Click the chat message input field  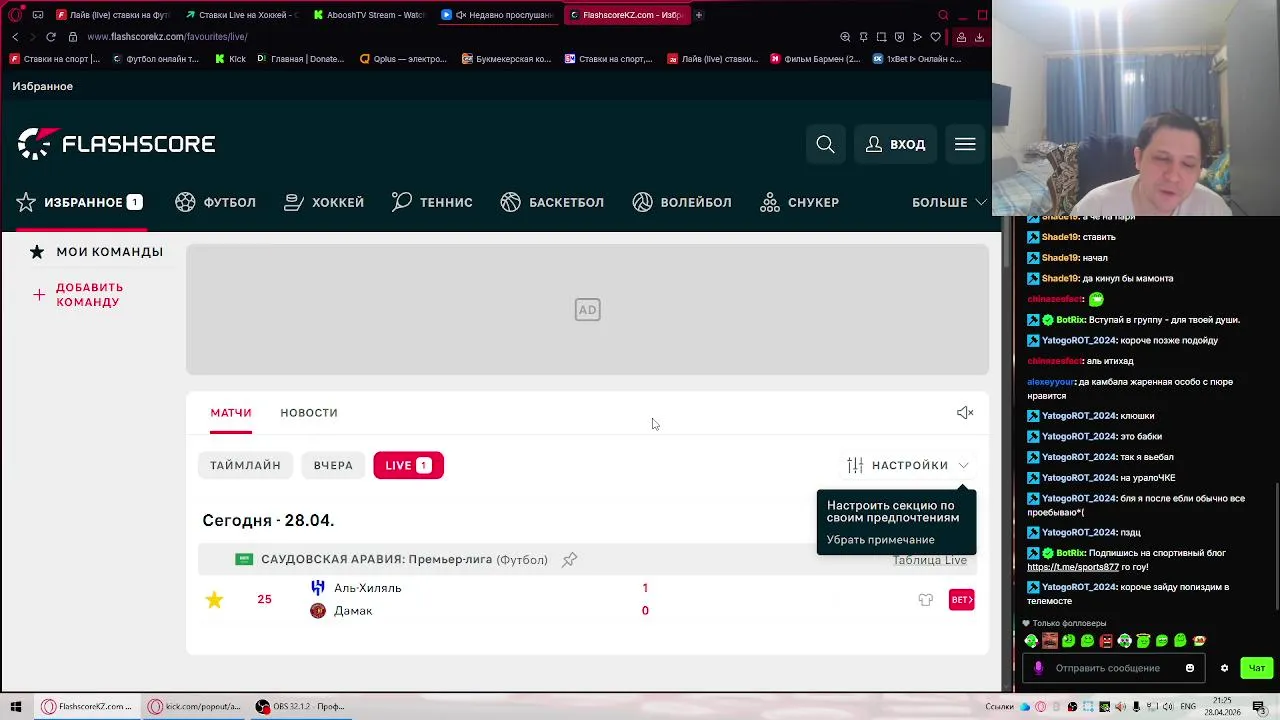tap(1112, 668)
